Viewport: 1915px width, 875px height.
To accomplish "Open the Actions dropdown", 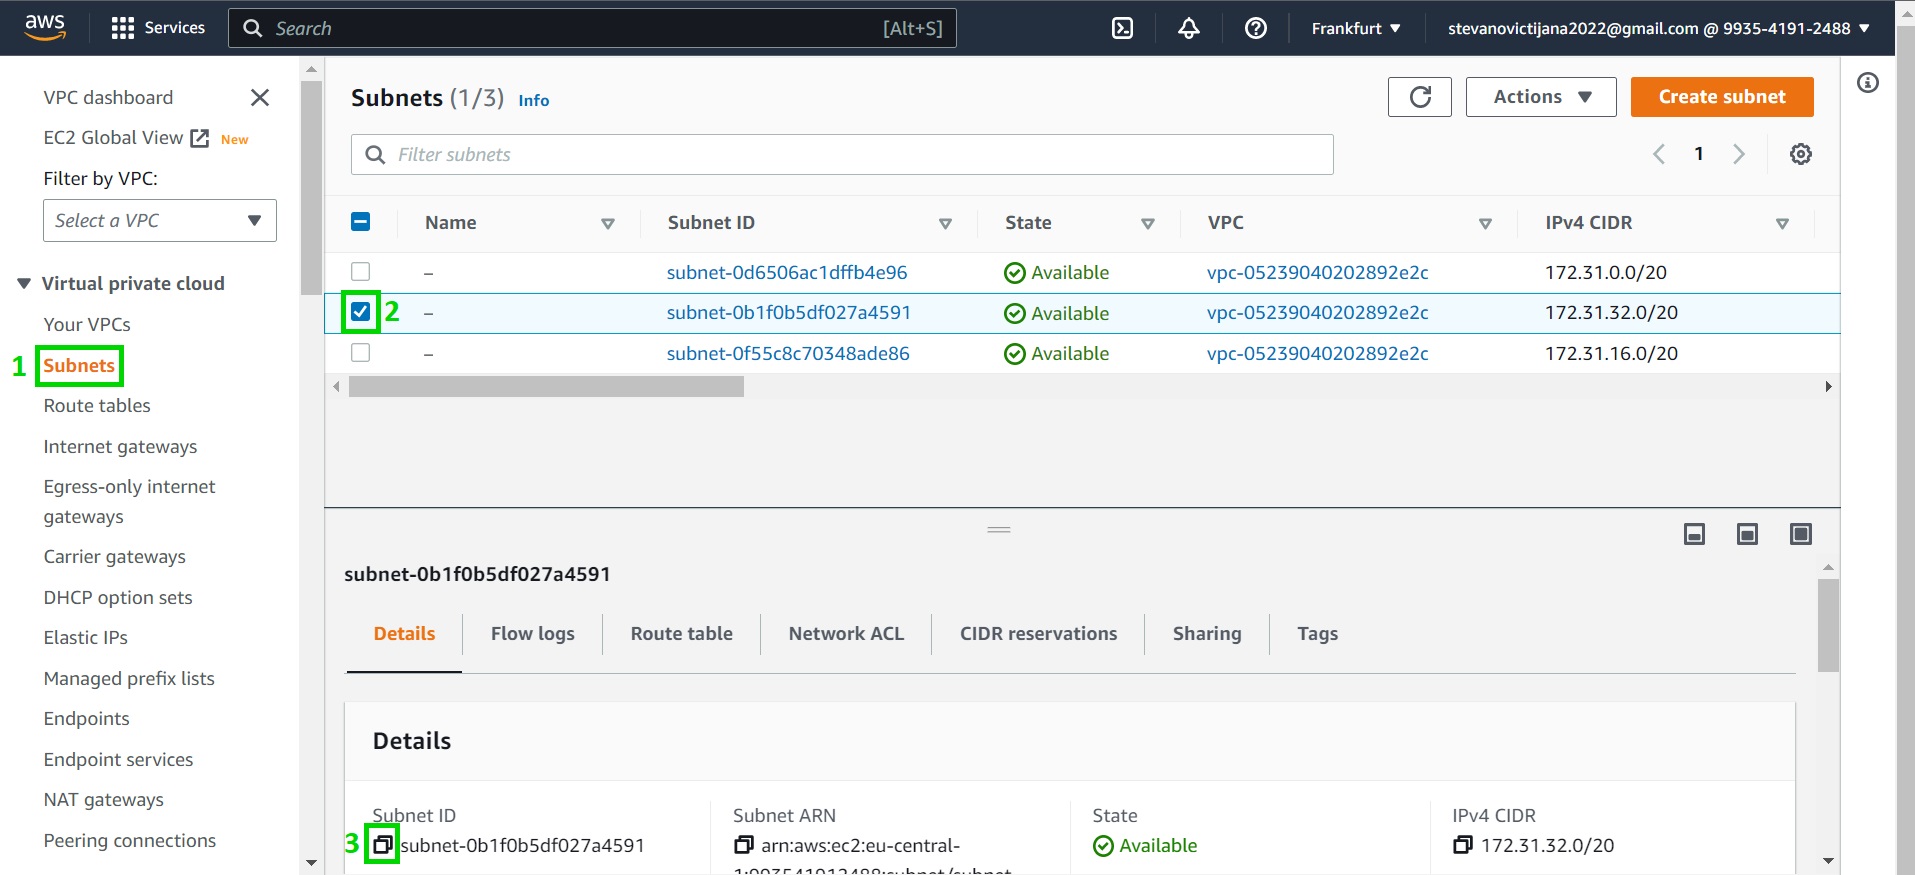I will [1541, 97].
